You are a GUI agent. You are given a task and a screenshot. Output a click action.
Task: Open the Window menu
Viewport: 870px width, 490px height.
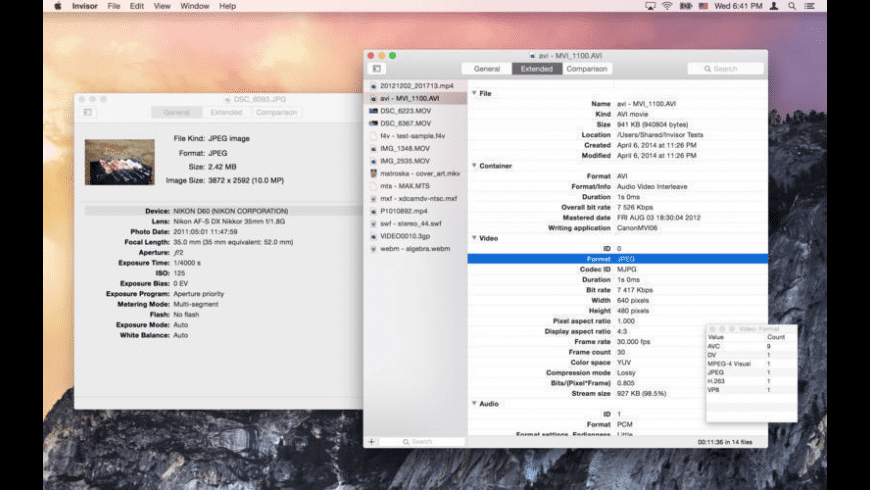195,6
